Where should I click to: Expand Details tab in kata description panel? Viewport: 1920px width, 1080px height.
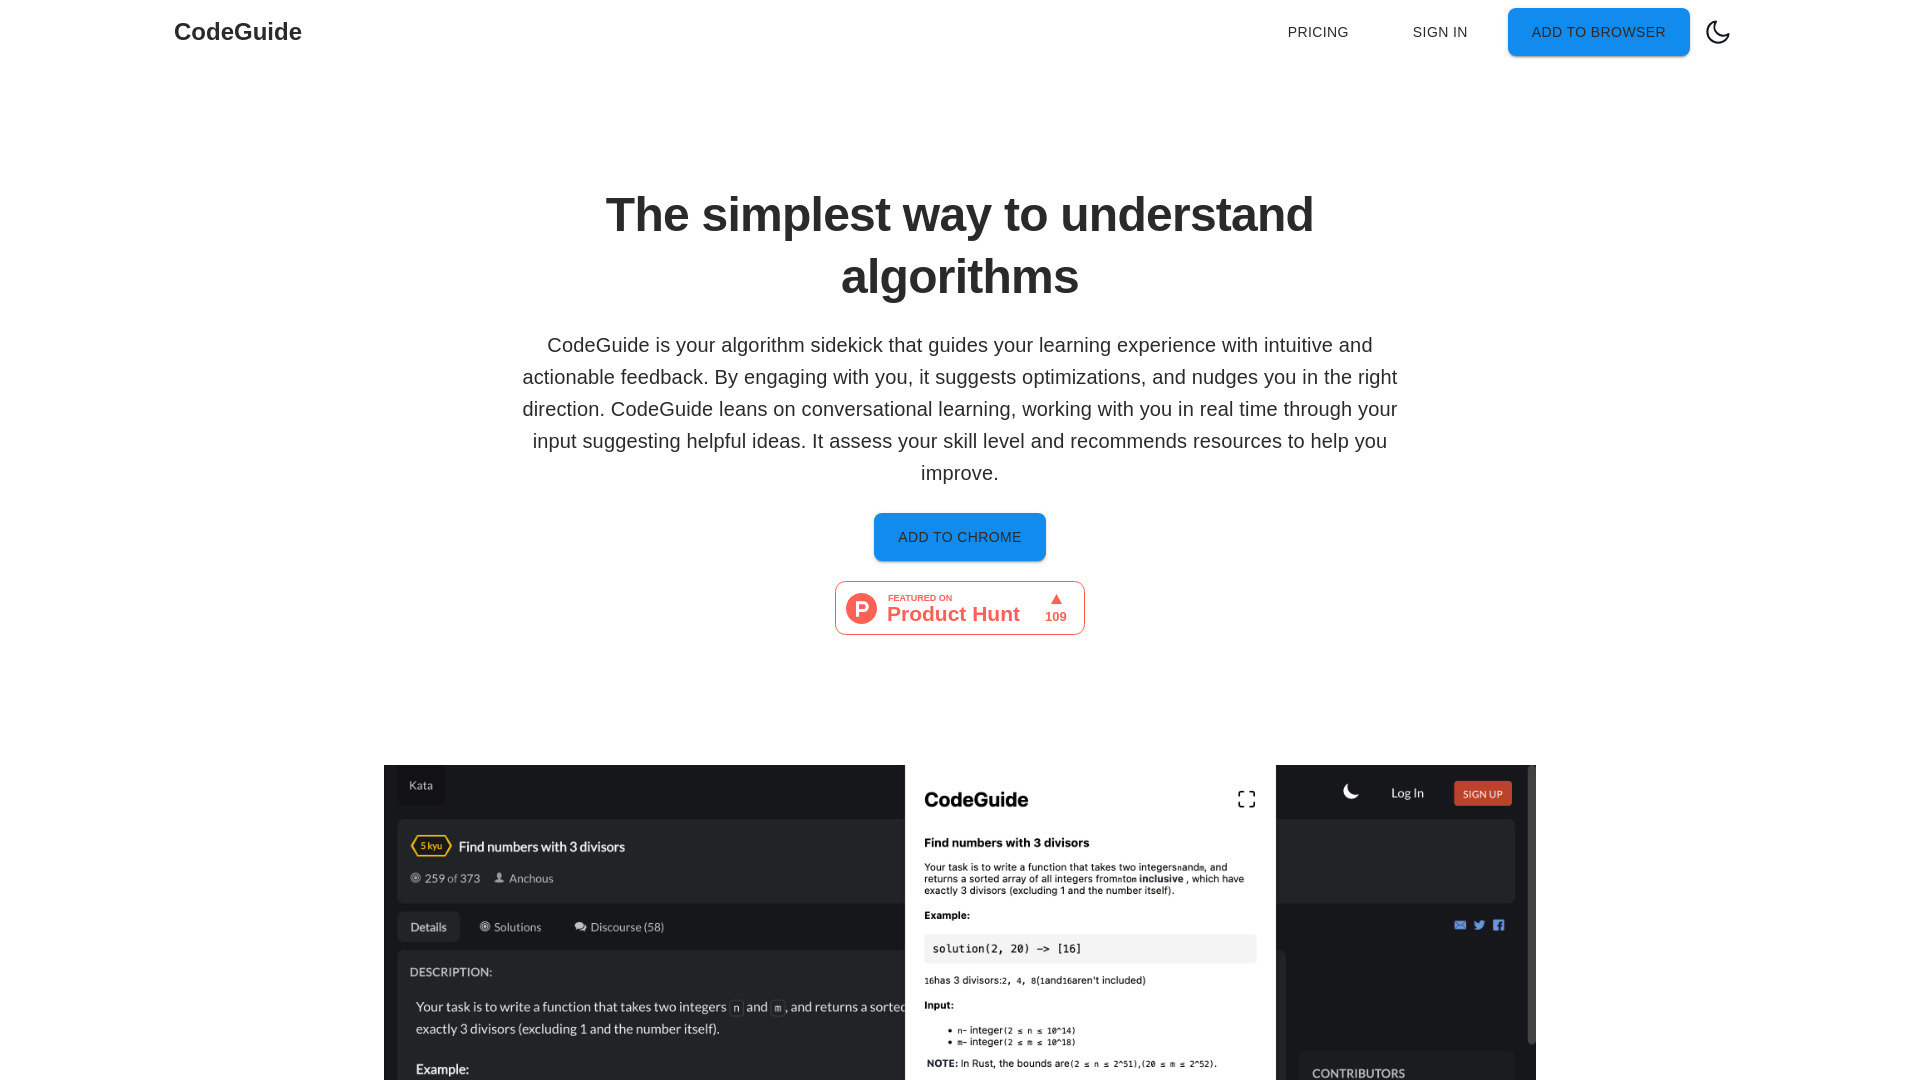click(x=429, y=926)
